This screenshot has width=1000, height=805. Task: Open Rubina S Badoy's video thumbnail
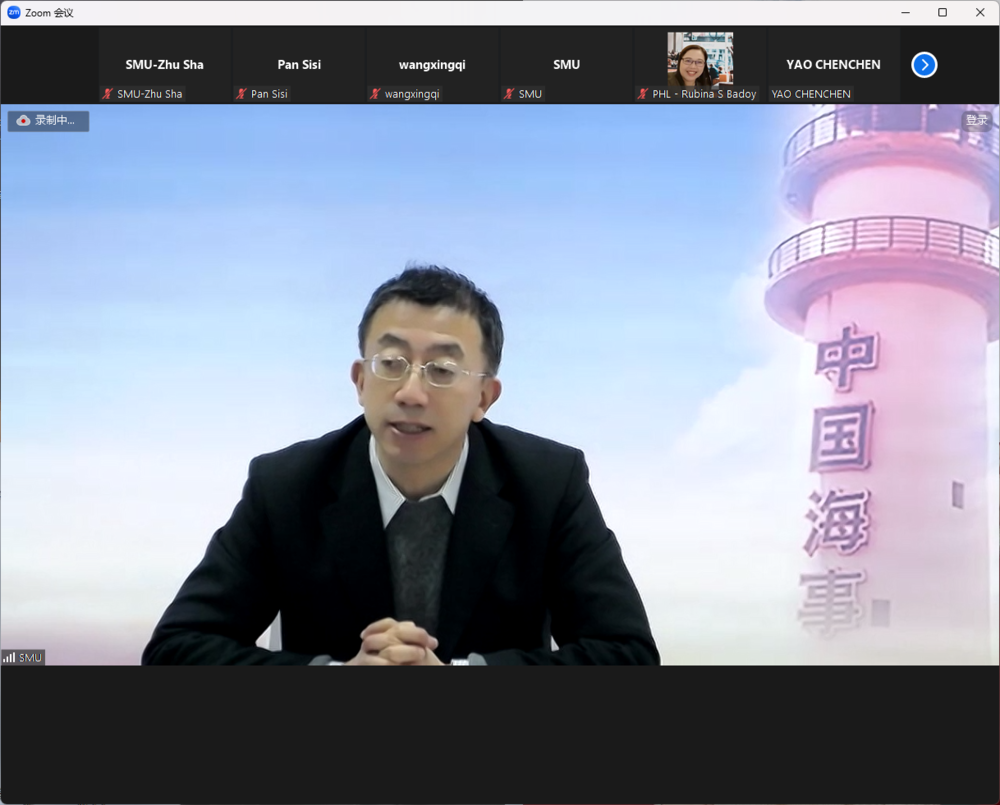click(698, 60)
